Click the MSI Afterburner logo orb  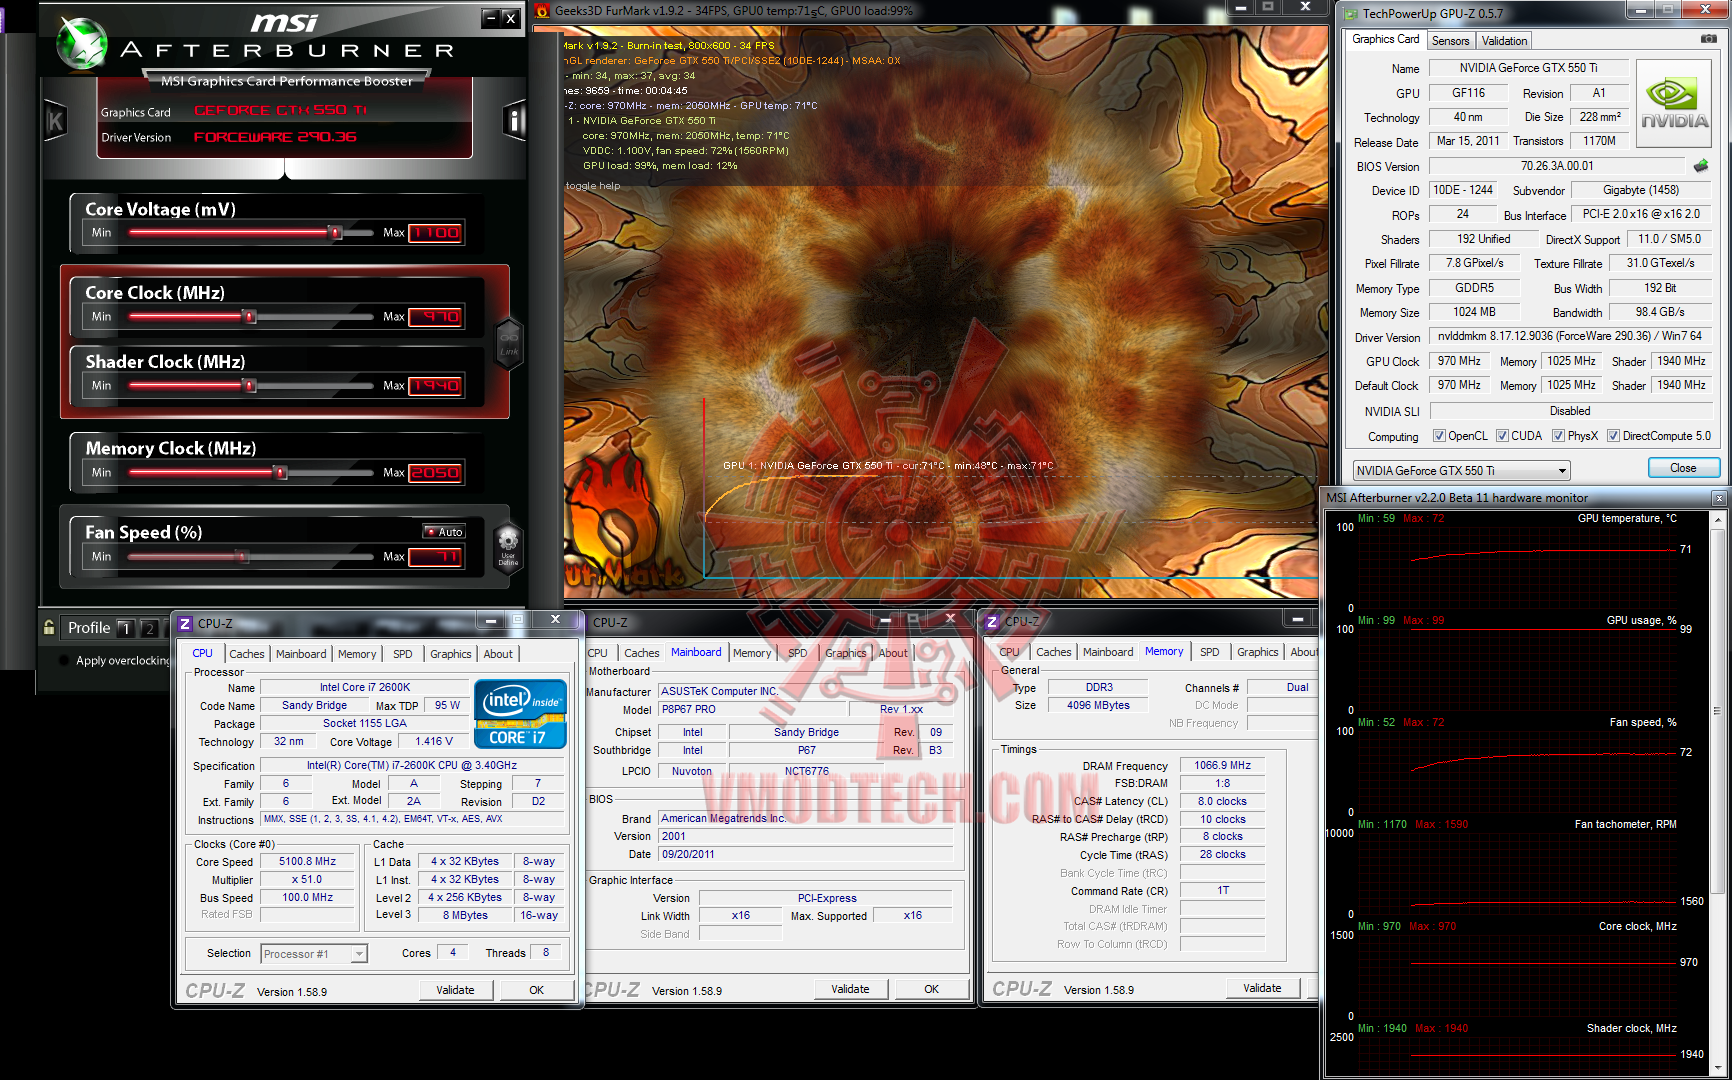[x=82, y=43]
